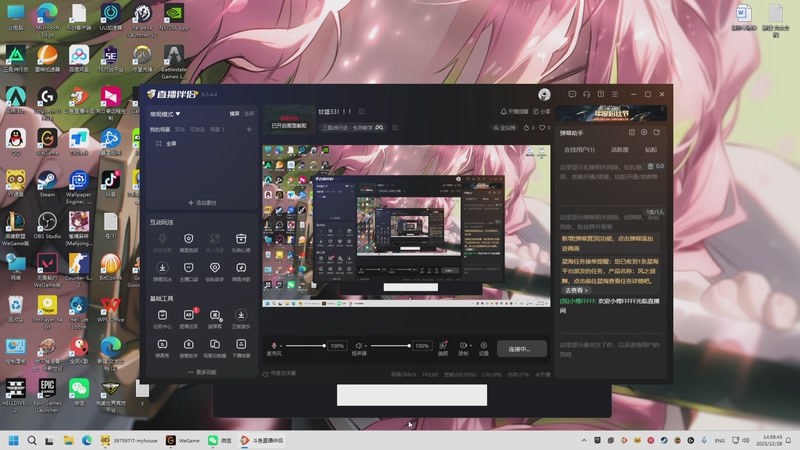
Task: Click the edit icon beside the stream title
Action: point(362,111)
